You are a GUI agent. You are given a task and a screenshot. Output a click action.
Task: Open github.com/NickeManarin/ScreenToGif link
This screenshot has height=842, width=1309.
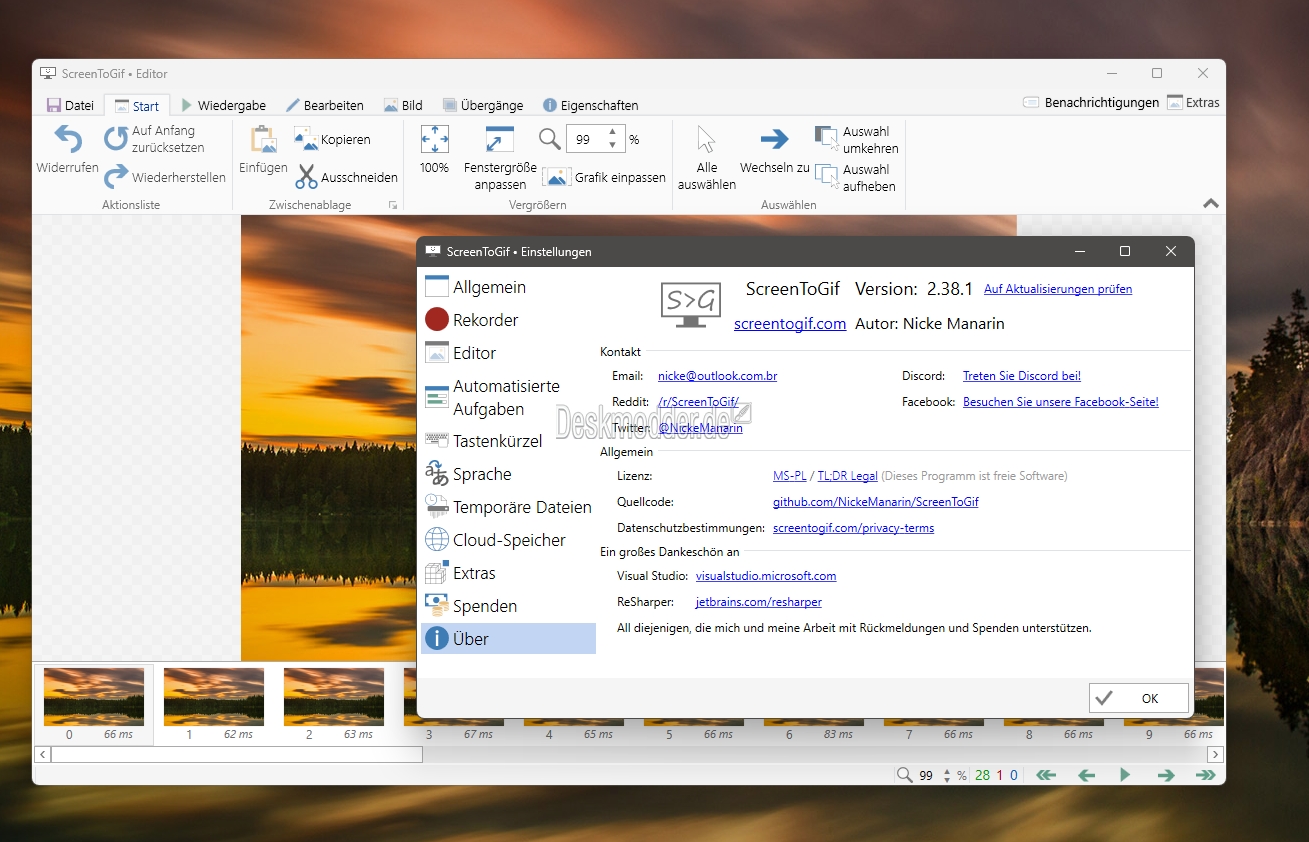tap(876, 502)
